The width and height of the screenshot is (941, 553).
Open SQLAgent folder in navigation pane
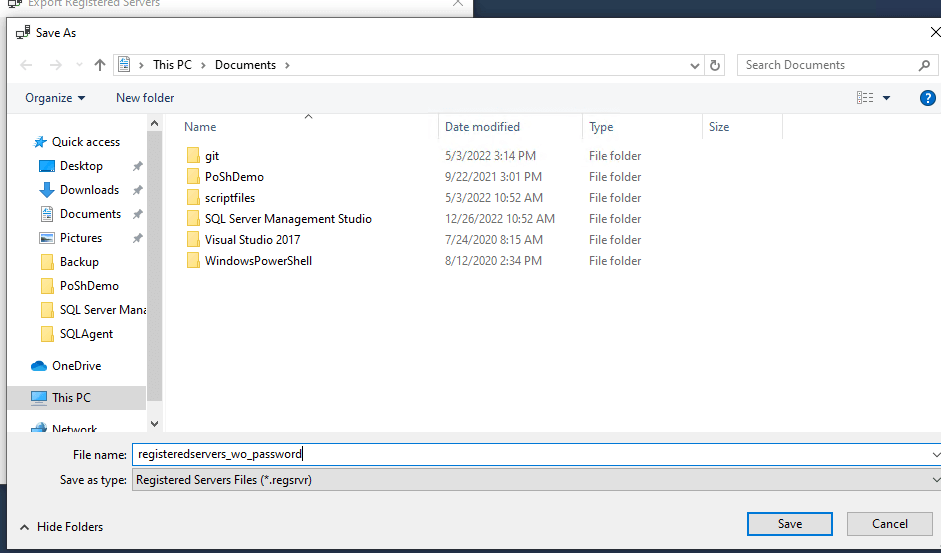point(86,334)
